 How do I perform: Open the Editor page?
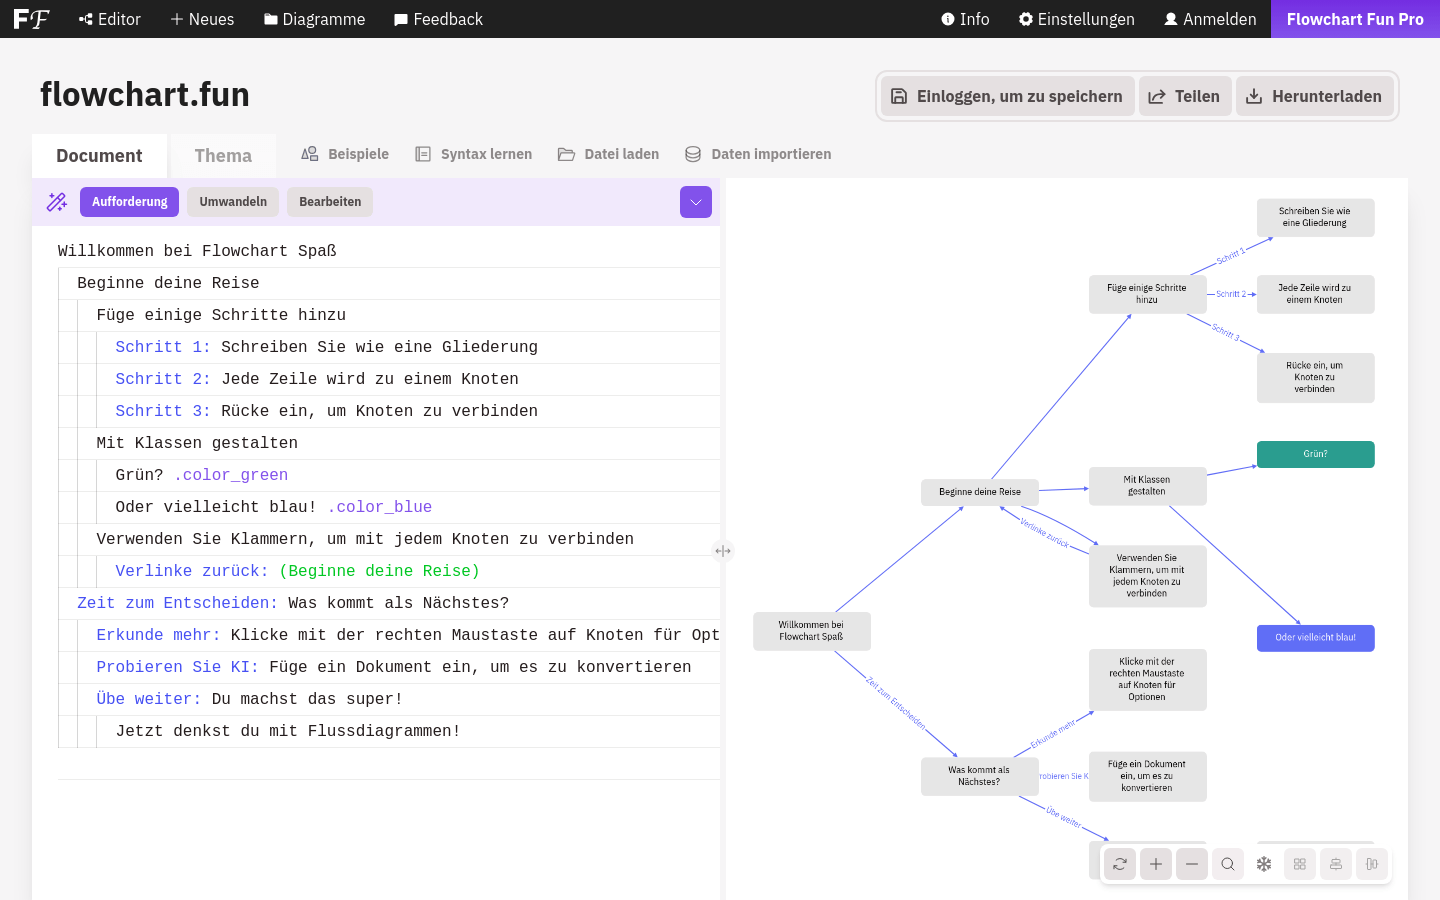click(x=110, y=19)
